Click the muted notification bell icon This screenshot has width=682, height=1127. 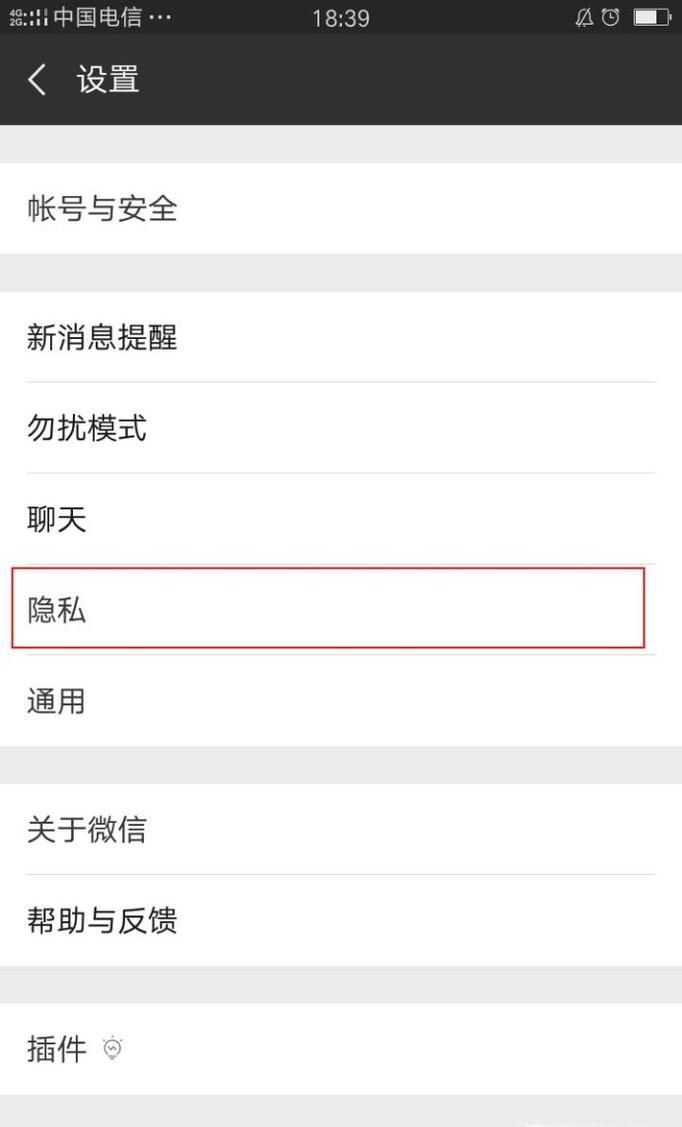click(x=585, y=16)
